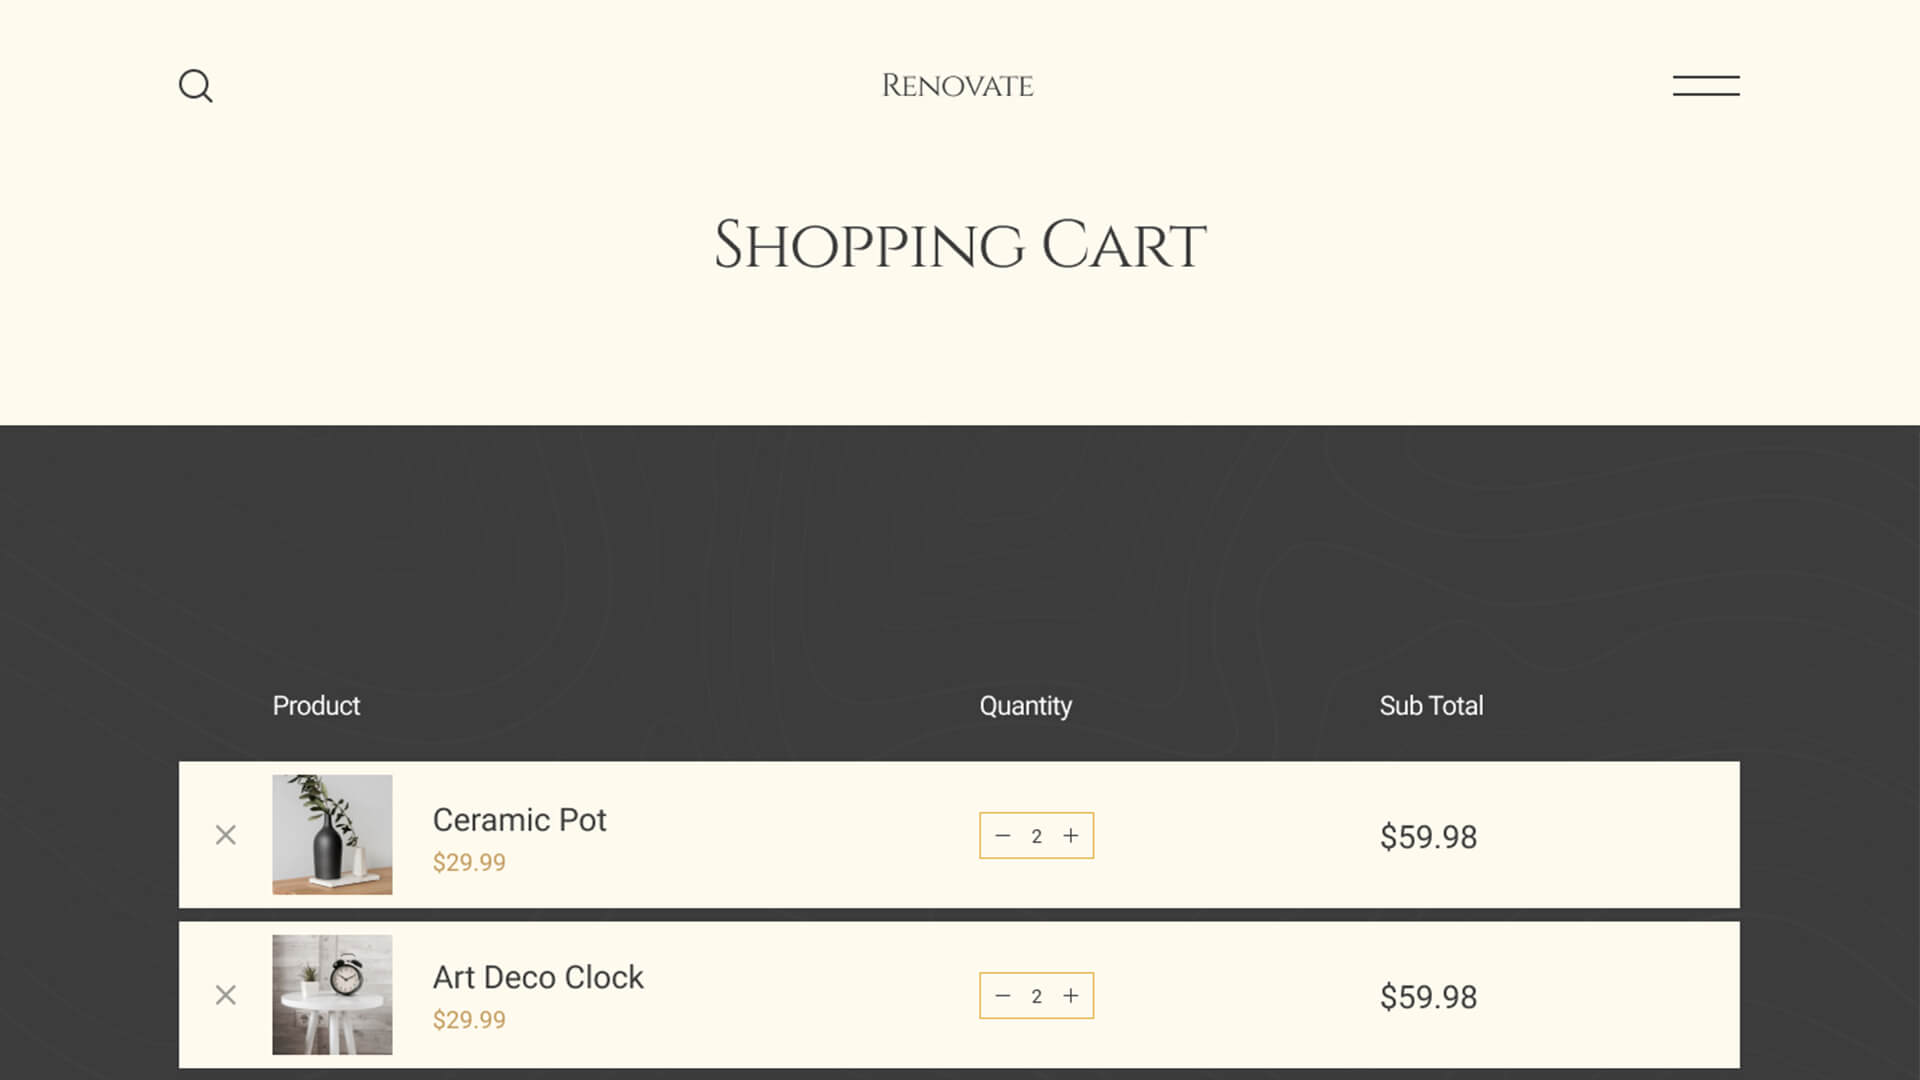The height and width of the screenshot is (1080, 1920).
Task: Select the Art Deco Clock quantity field
Action: (x=1037, y=996)
